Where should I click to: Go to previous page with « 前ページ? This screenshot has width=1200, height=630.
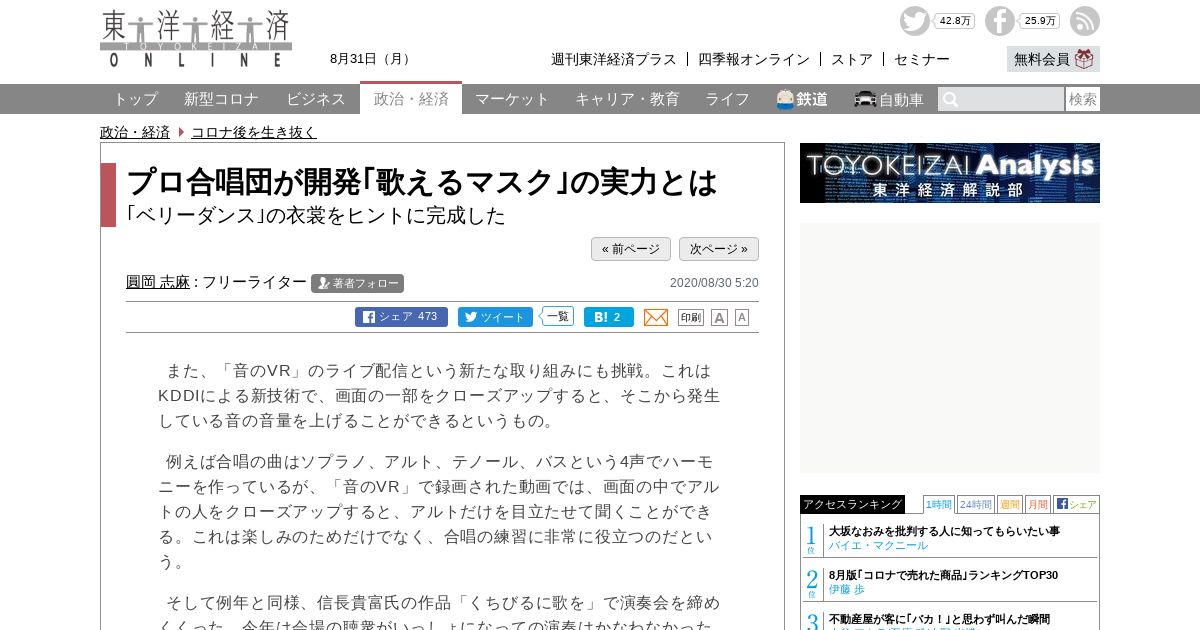click(x=631, y=249)
